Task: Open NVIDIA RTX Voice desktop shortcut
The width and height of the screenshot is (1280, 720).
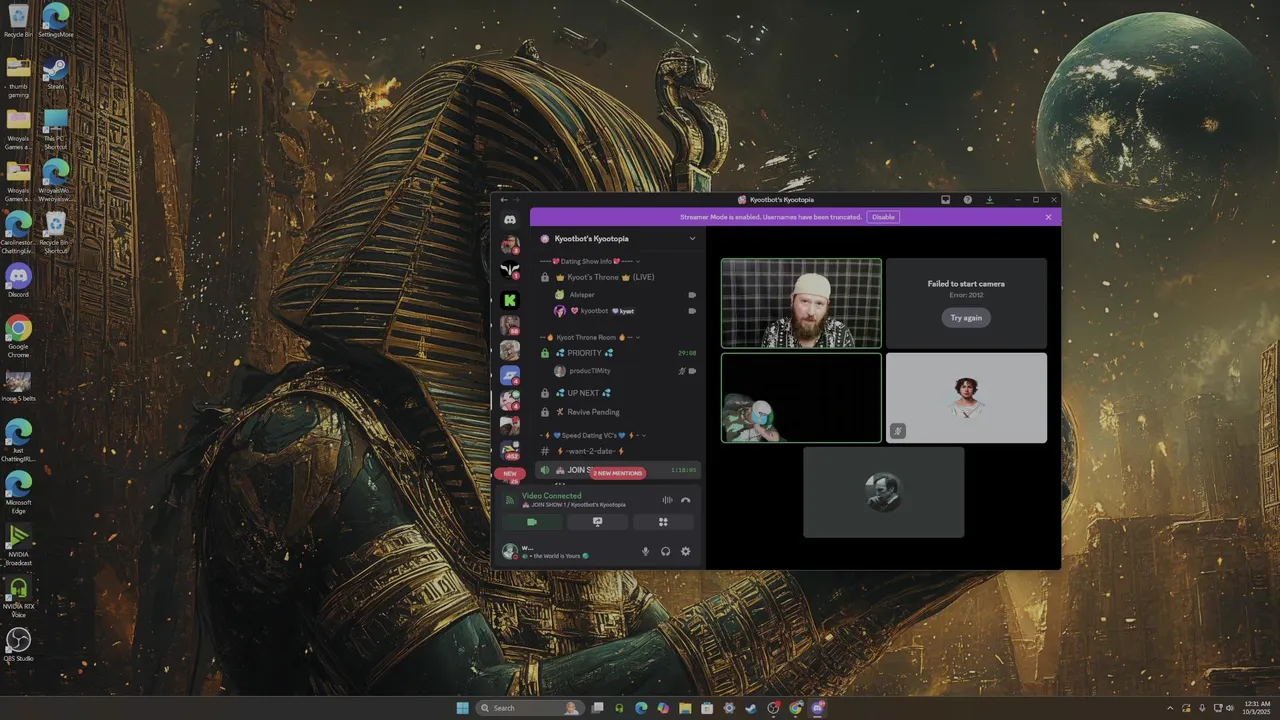Action: tap(18, 597)
